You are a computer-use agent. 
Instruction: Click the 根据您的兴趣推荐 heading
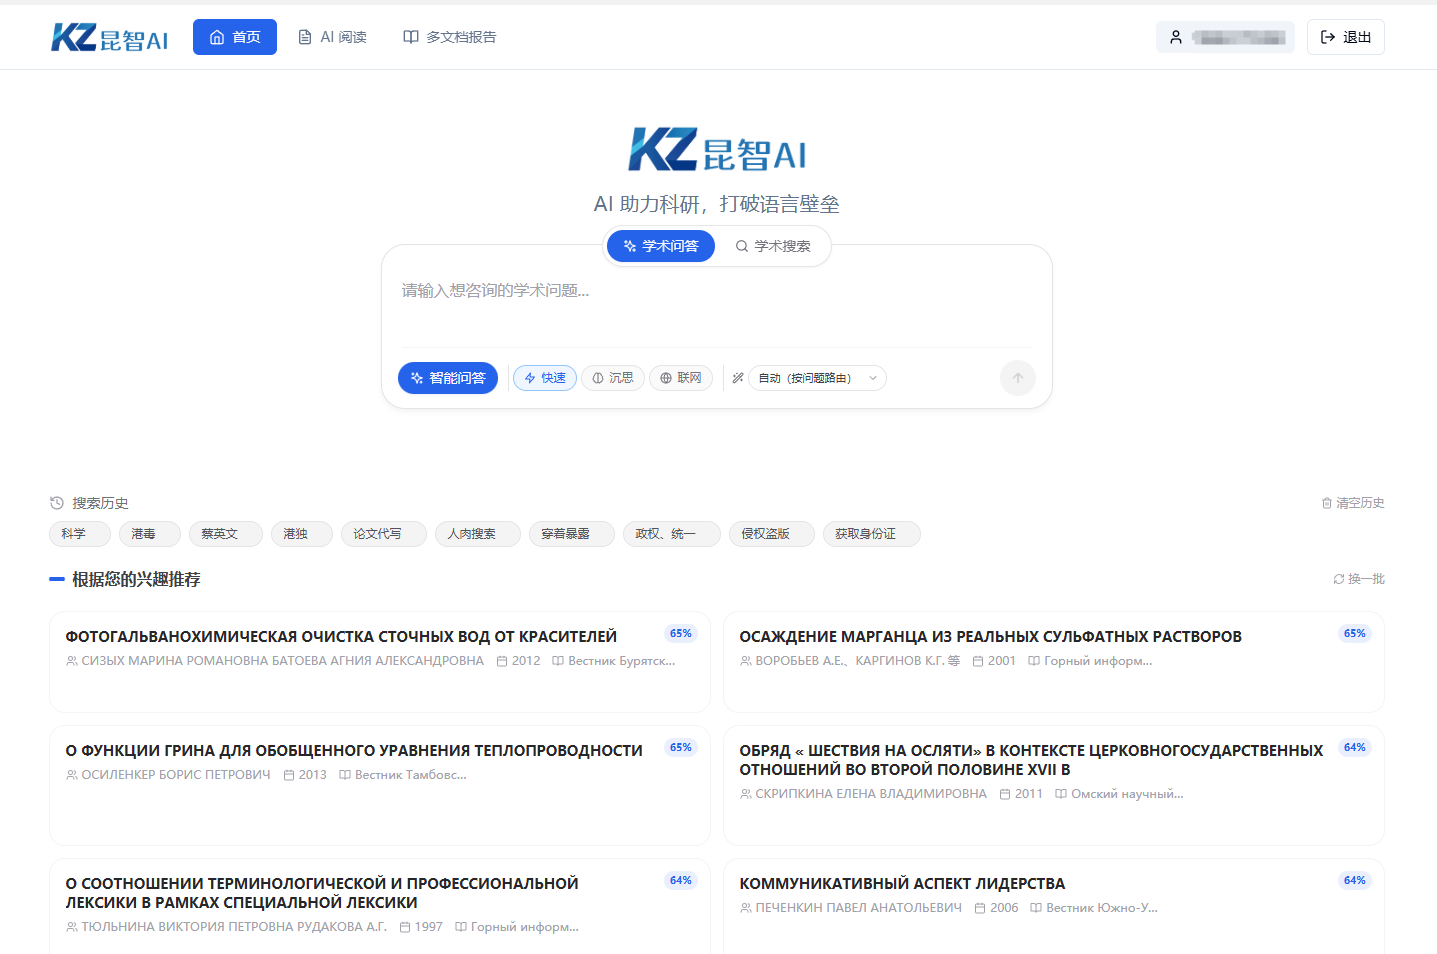pyautogui.click(x=136, y=579)
